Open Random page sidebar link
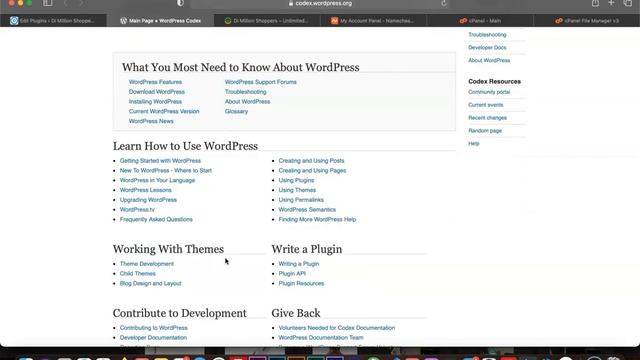The image size is (640, 360). (485, 131)
